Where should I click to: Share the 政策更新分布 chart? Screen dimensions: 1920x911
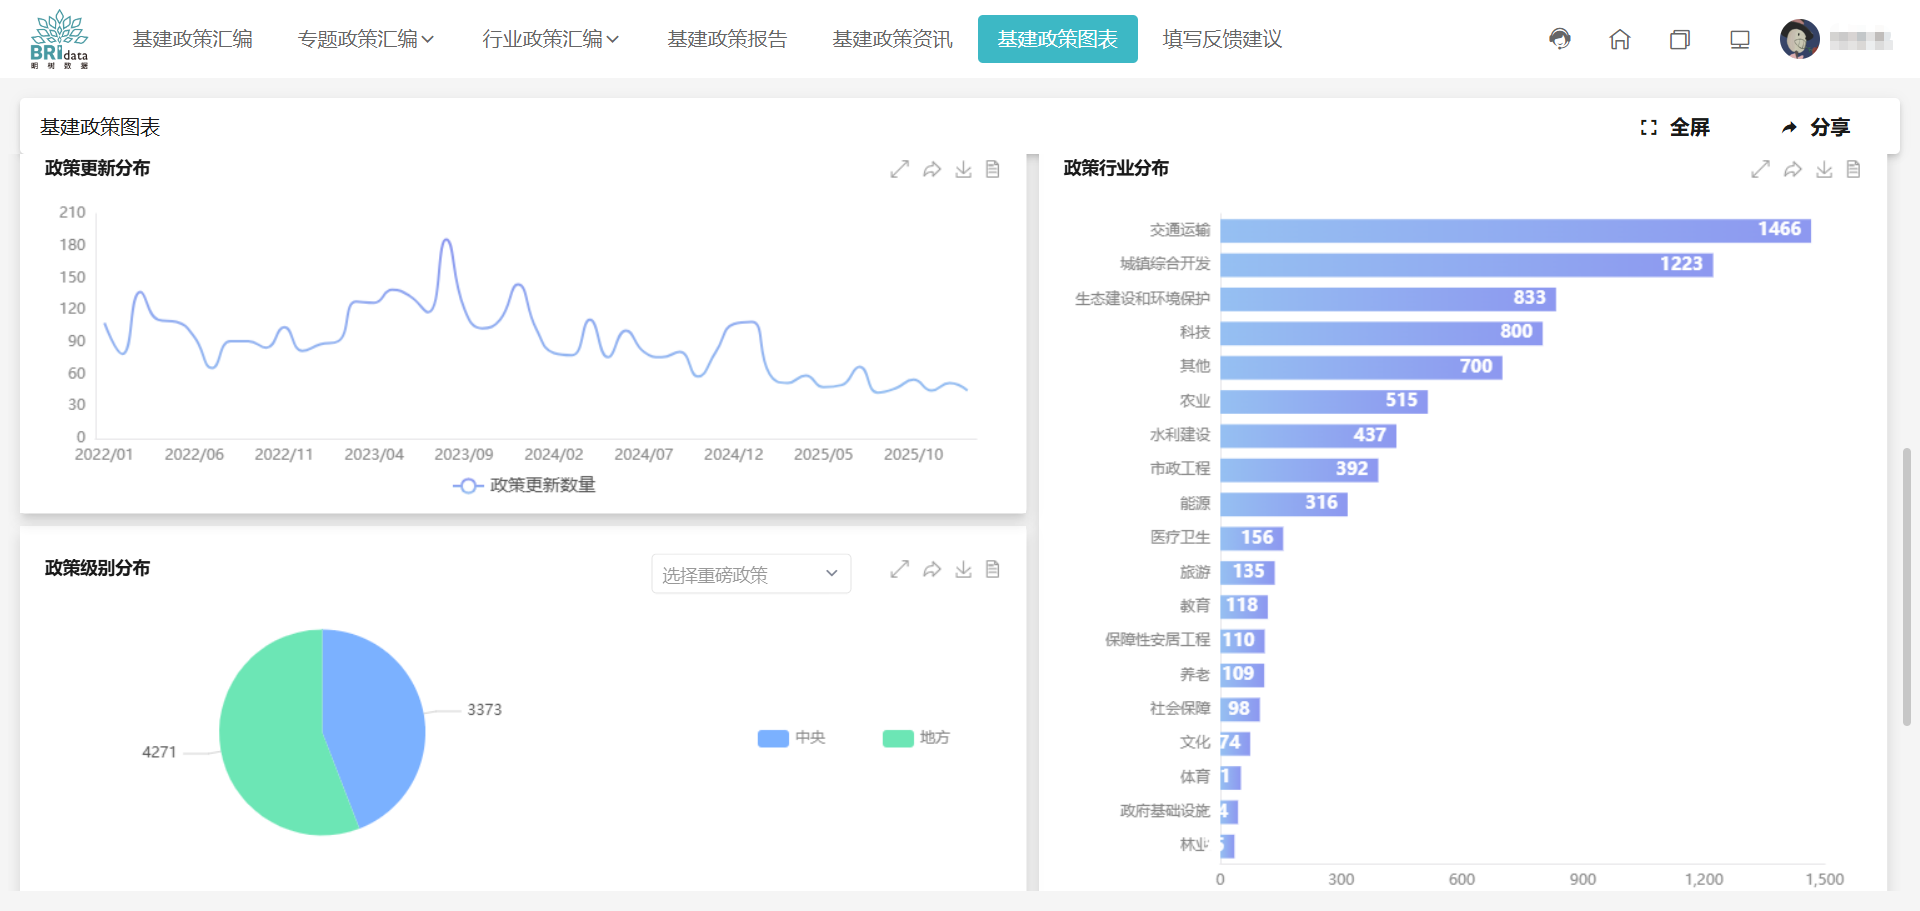click(932, 169)
